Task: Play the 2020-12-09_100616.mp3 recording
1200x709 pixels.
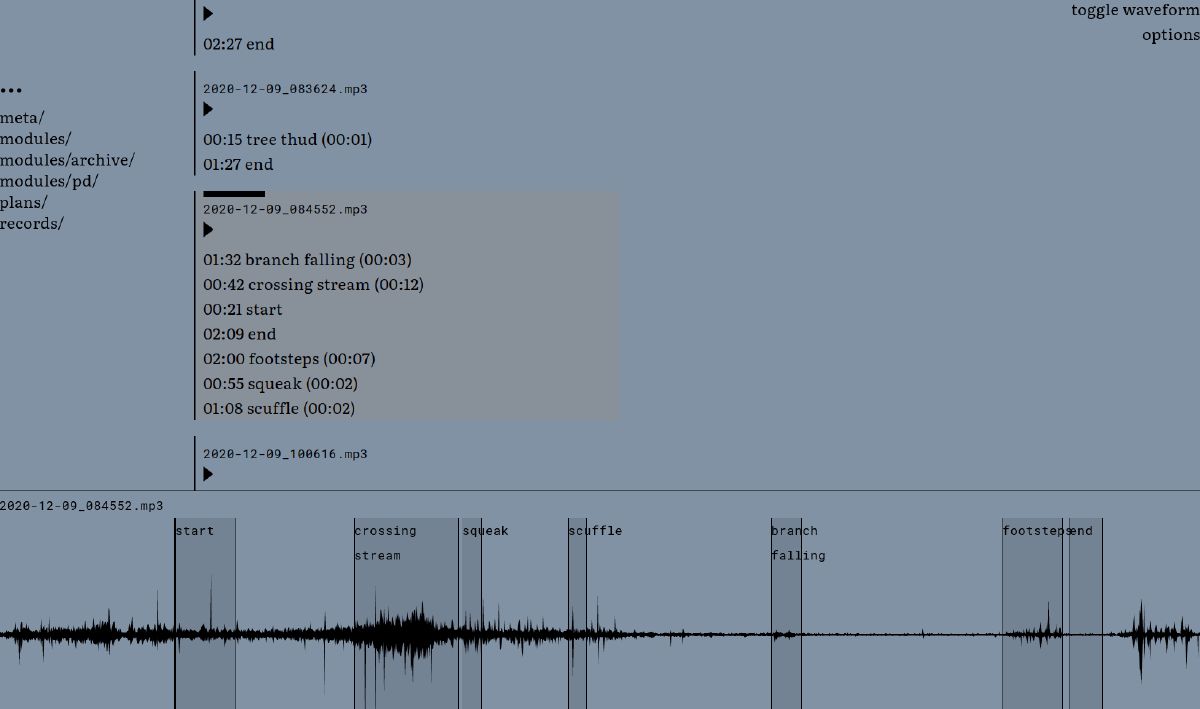Action: pyautogui.click(x=208, y=474)
